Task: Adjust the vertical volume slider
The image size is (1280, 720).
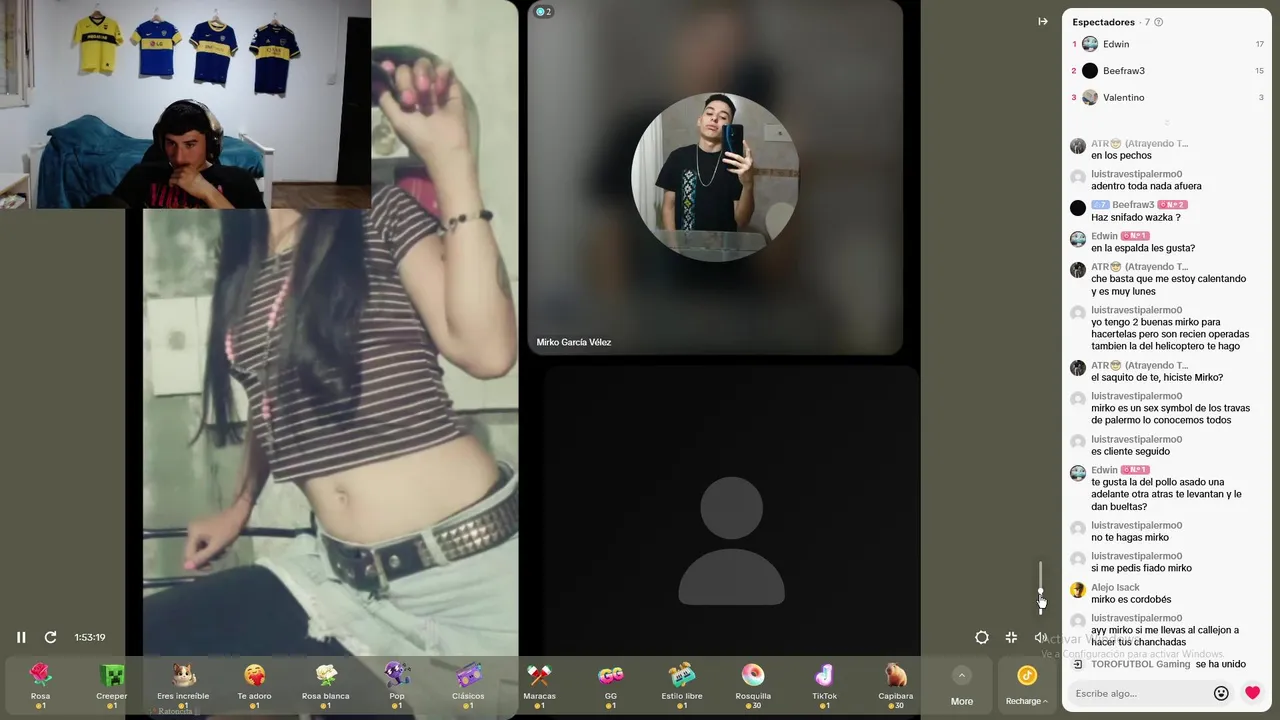Action: (1040, 587)
